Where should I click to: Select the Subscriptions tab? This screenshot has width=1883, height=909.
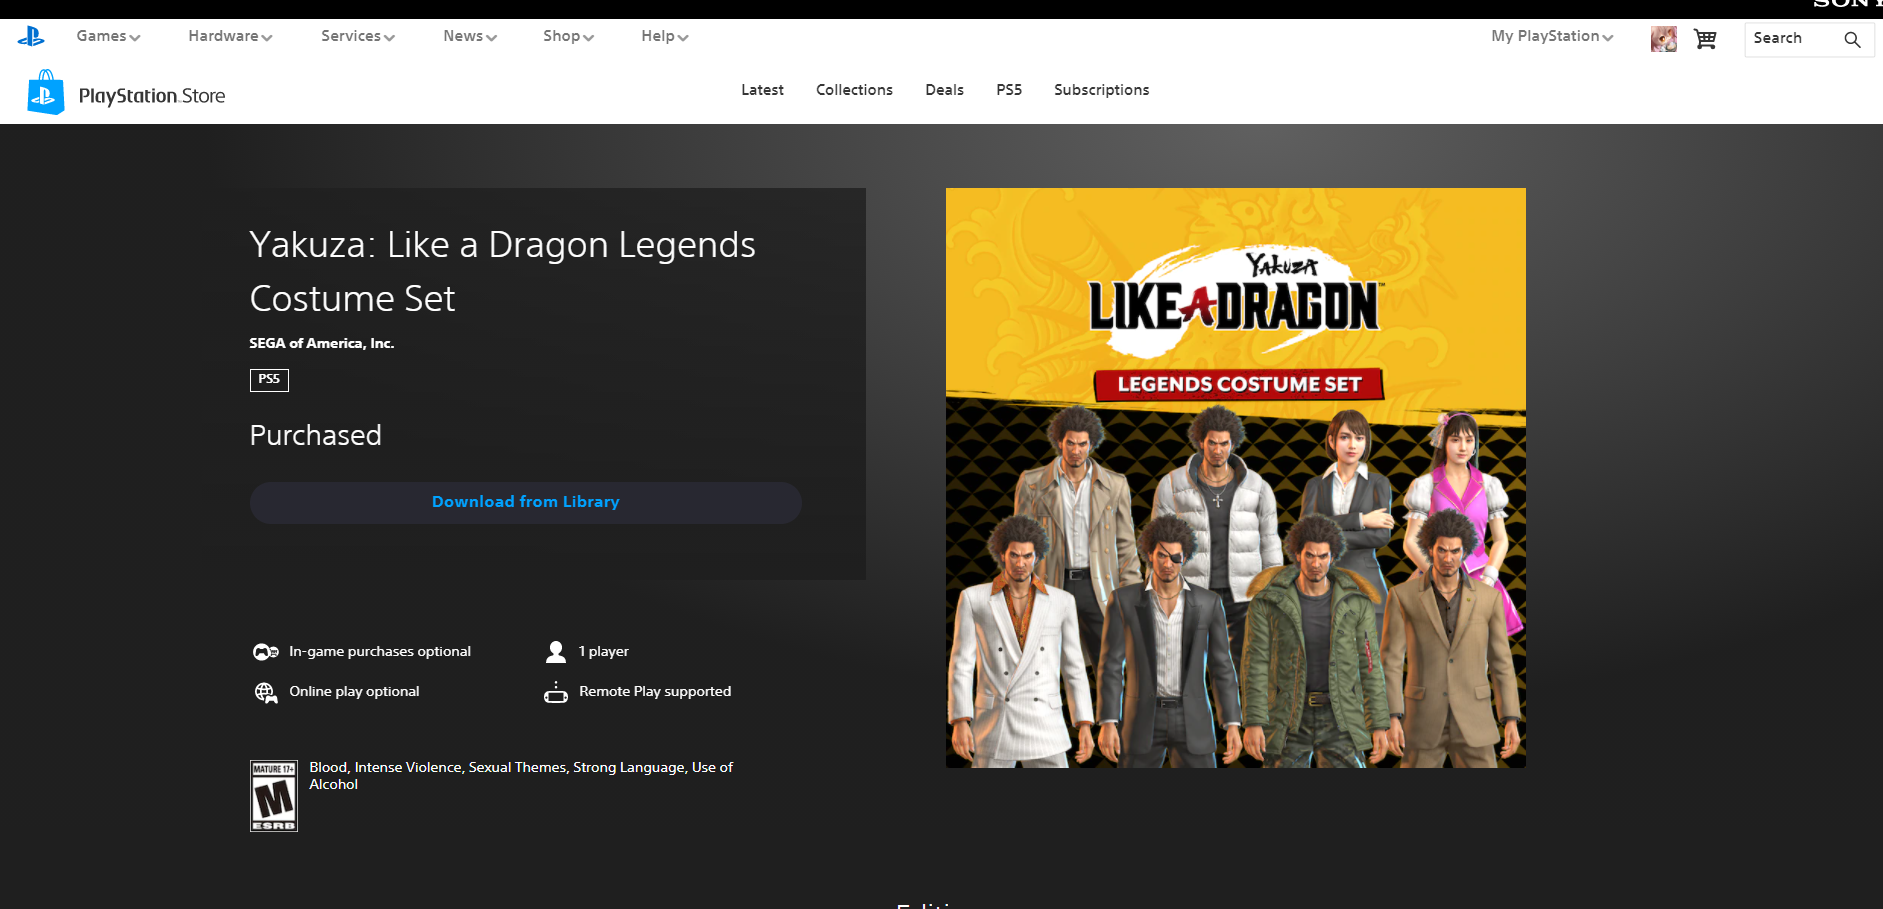point(1101,90)
